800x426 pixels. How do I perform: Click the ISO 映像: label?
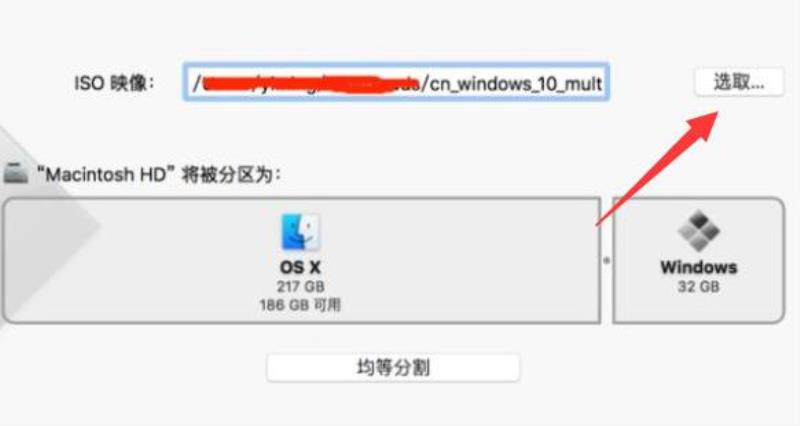(114, 83)
